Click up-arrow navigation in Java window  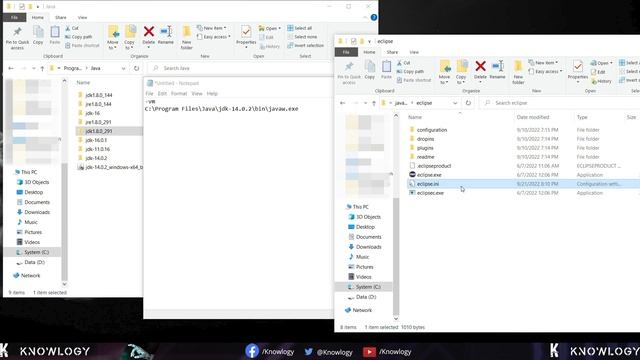(x=42, y=69)
